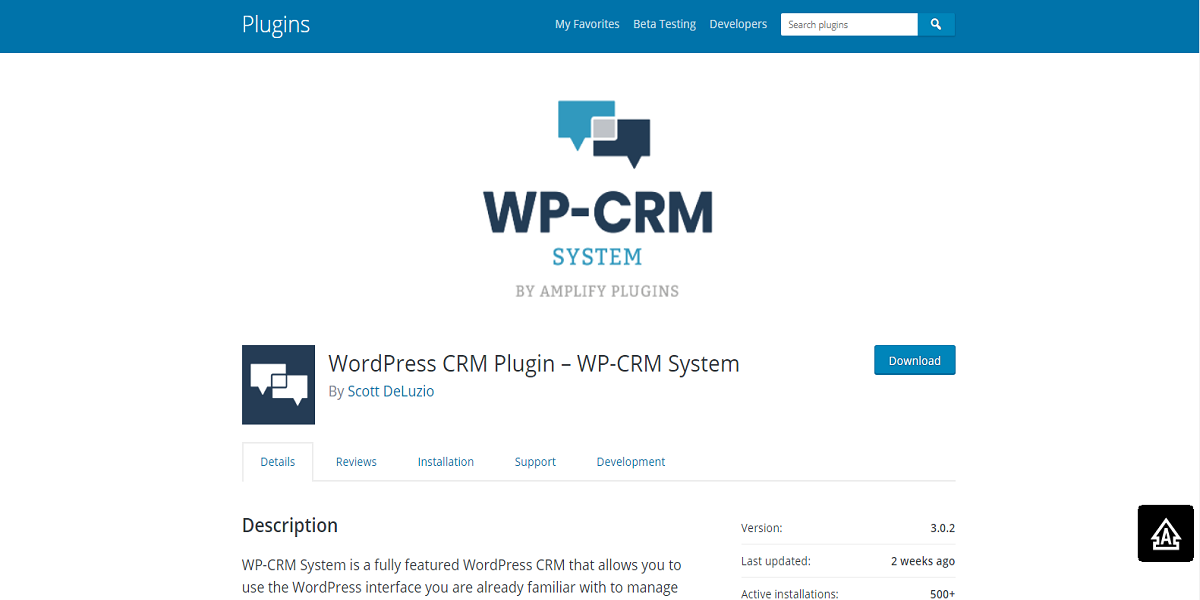Click the Active installations 500+ value
Viewport: 1200px width, 600px height.
[941, 594]
